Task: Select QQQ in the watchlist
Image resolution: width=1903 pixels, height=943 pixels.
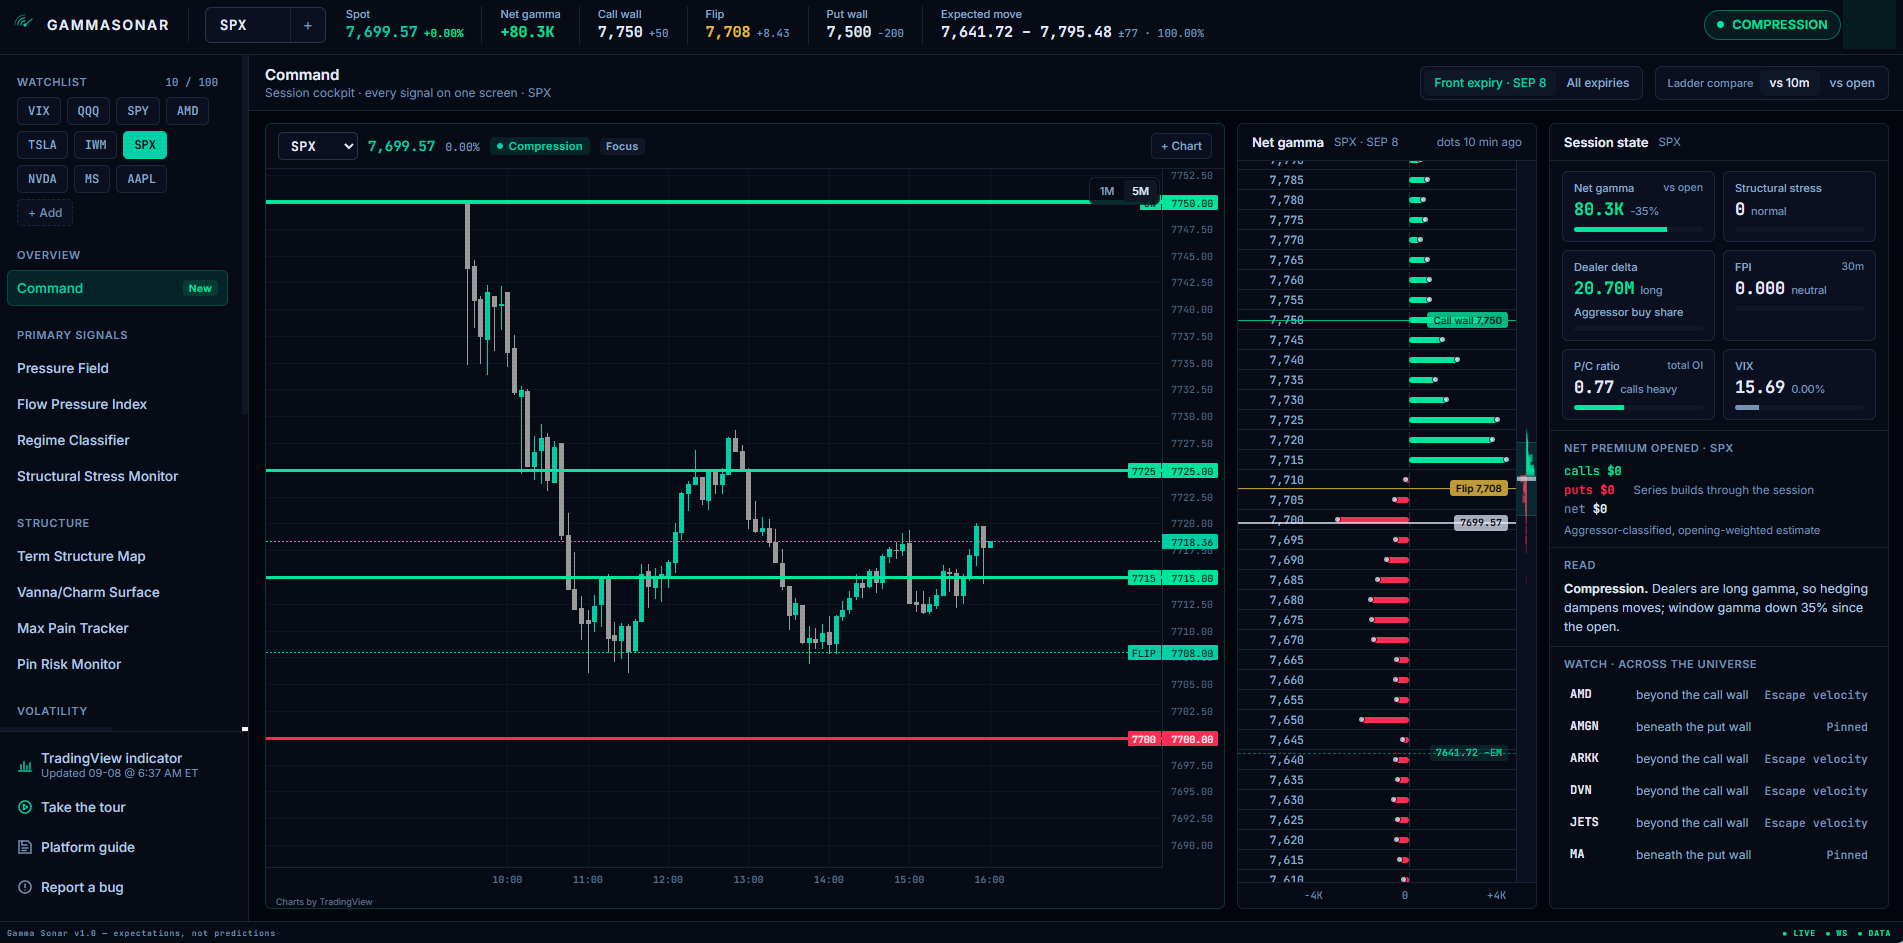Action: (88, 111)
